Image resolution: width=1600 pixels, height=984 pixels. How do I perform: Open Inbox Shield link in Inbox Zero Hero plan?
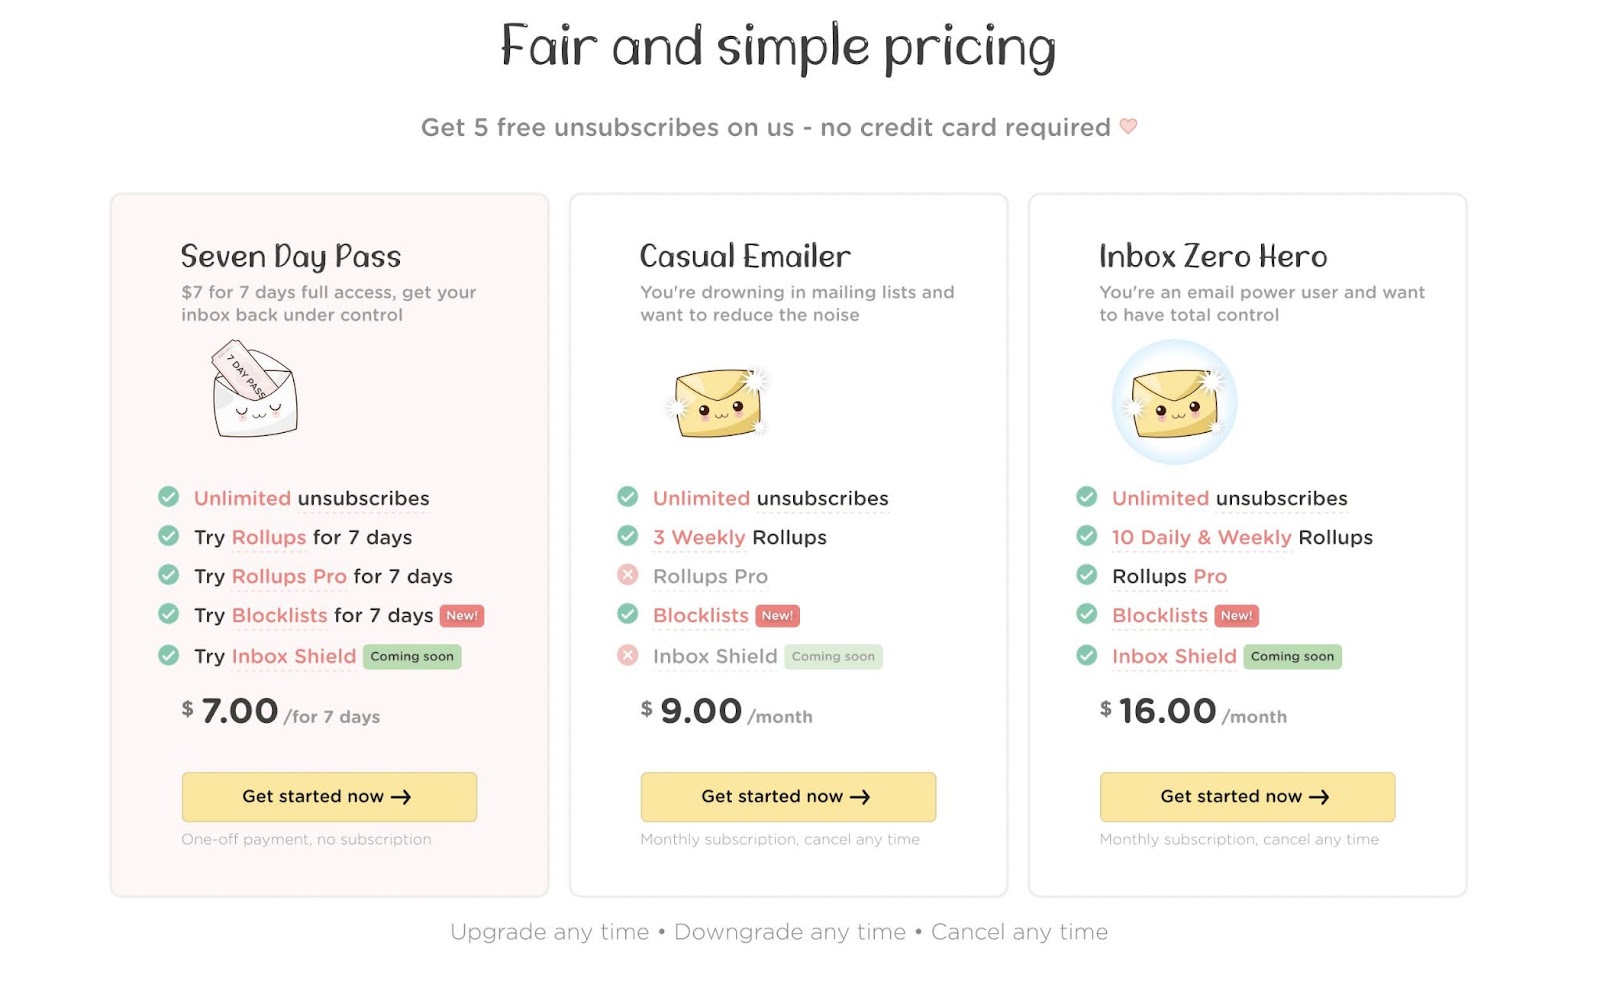point(1174,656)
